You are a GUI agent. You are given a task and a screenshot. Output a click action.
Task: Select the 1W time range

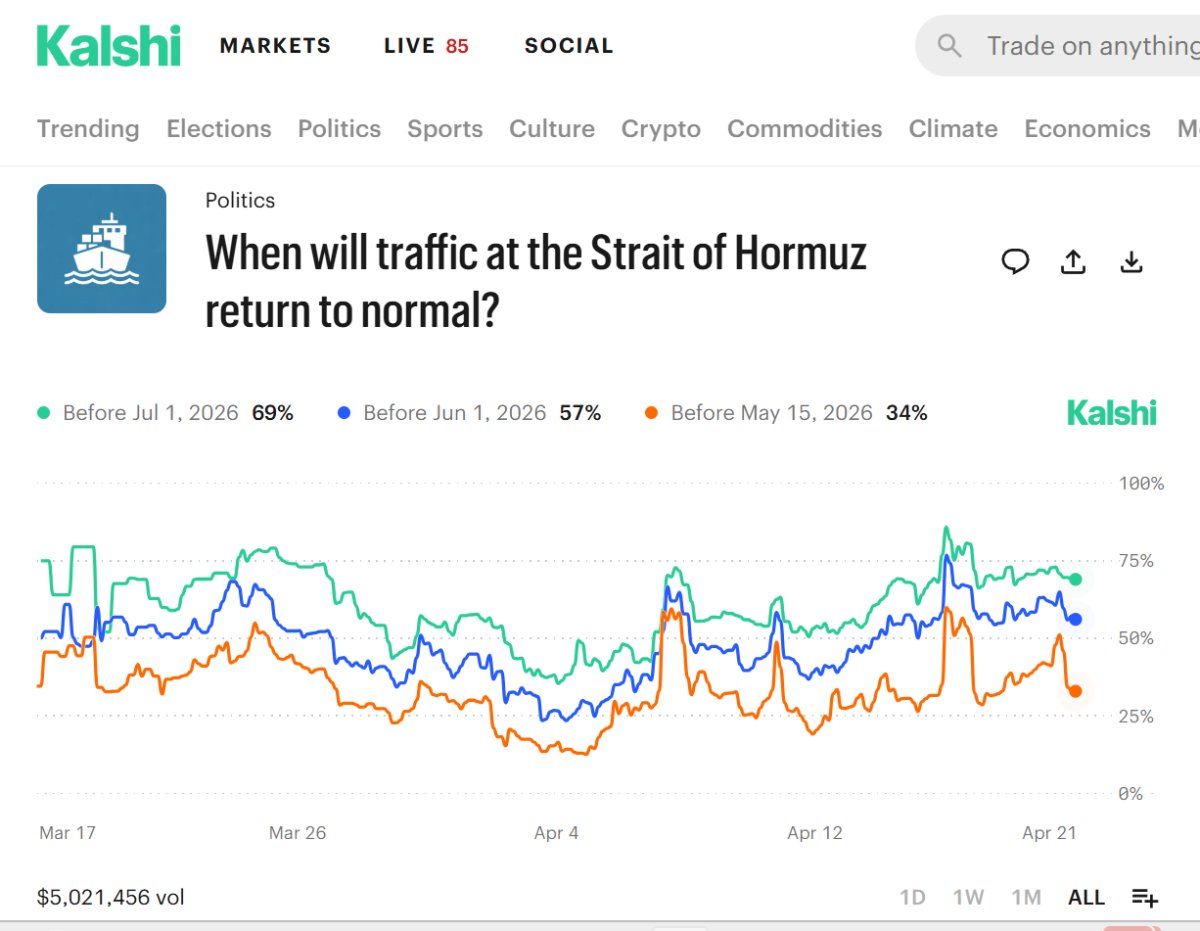(968, 897)
